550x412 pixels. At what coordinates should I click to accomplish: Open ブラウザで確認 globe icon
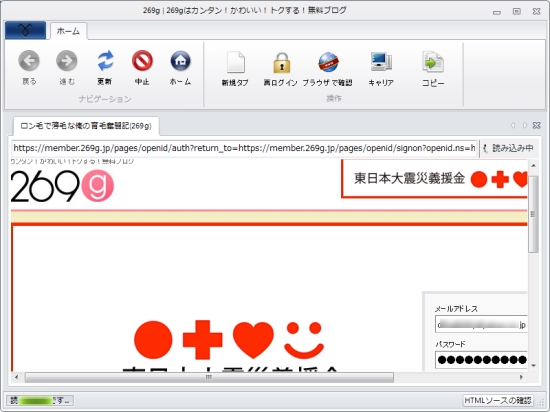click(x=328, y=62)
